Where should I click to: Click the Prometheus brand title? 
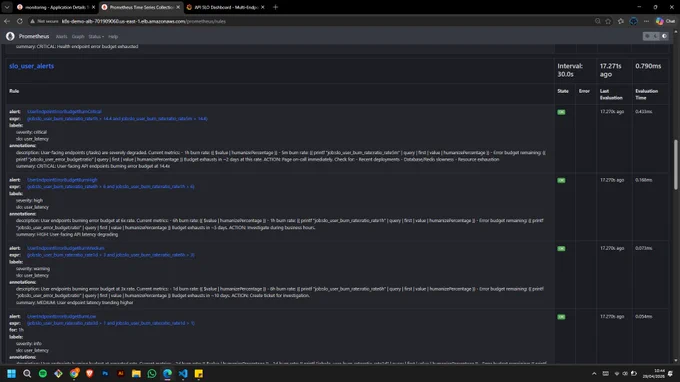click(x=34, y=36)
